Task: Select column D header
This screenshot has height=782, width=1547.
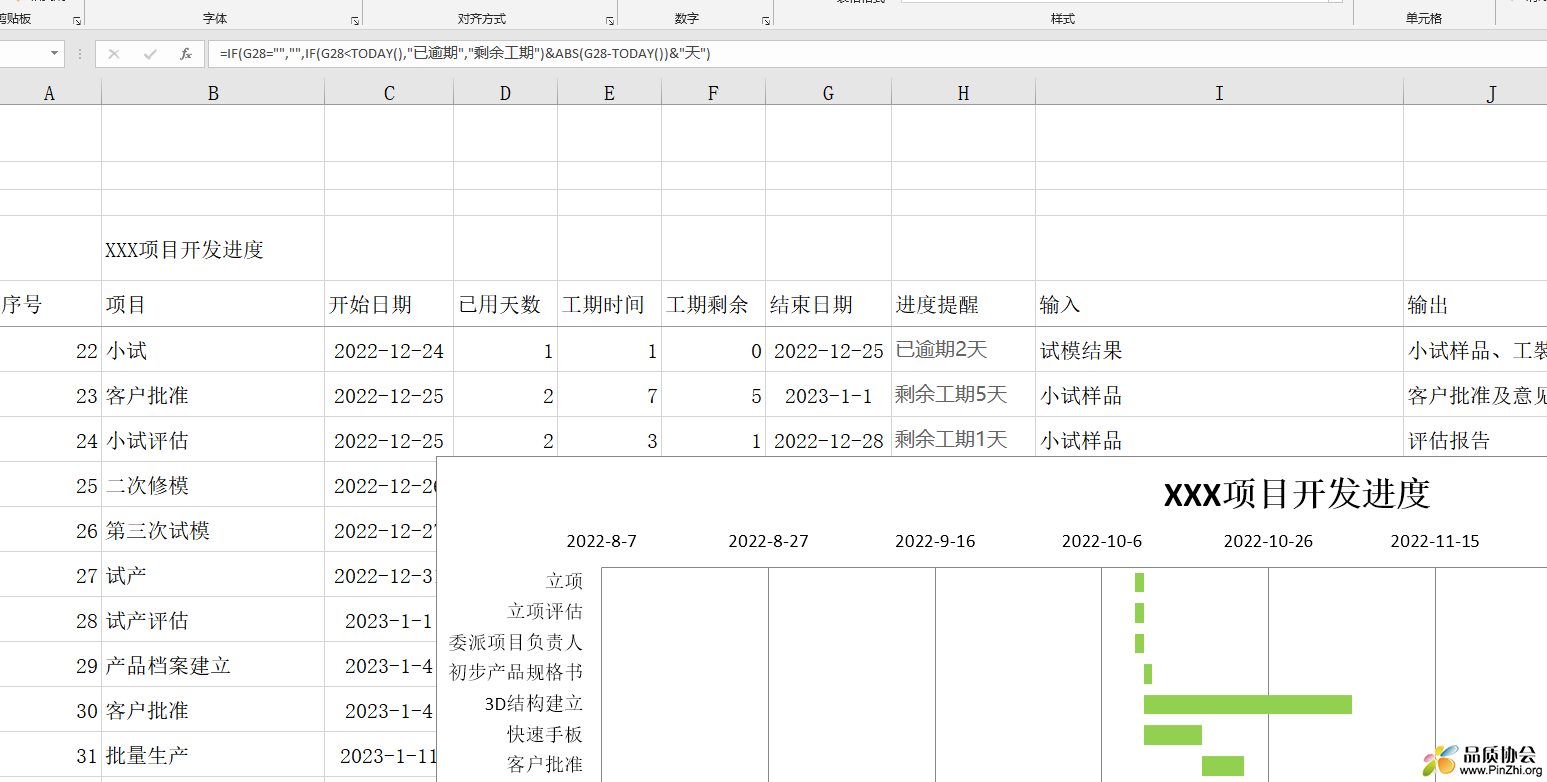Action: point(505,93)
